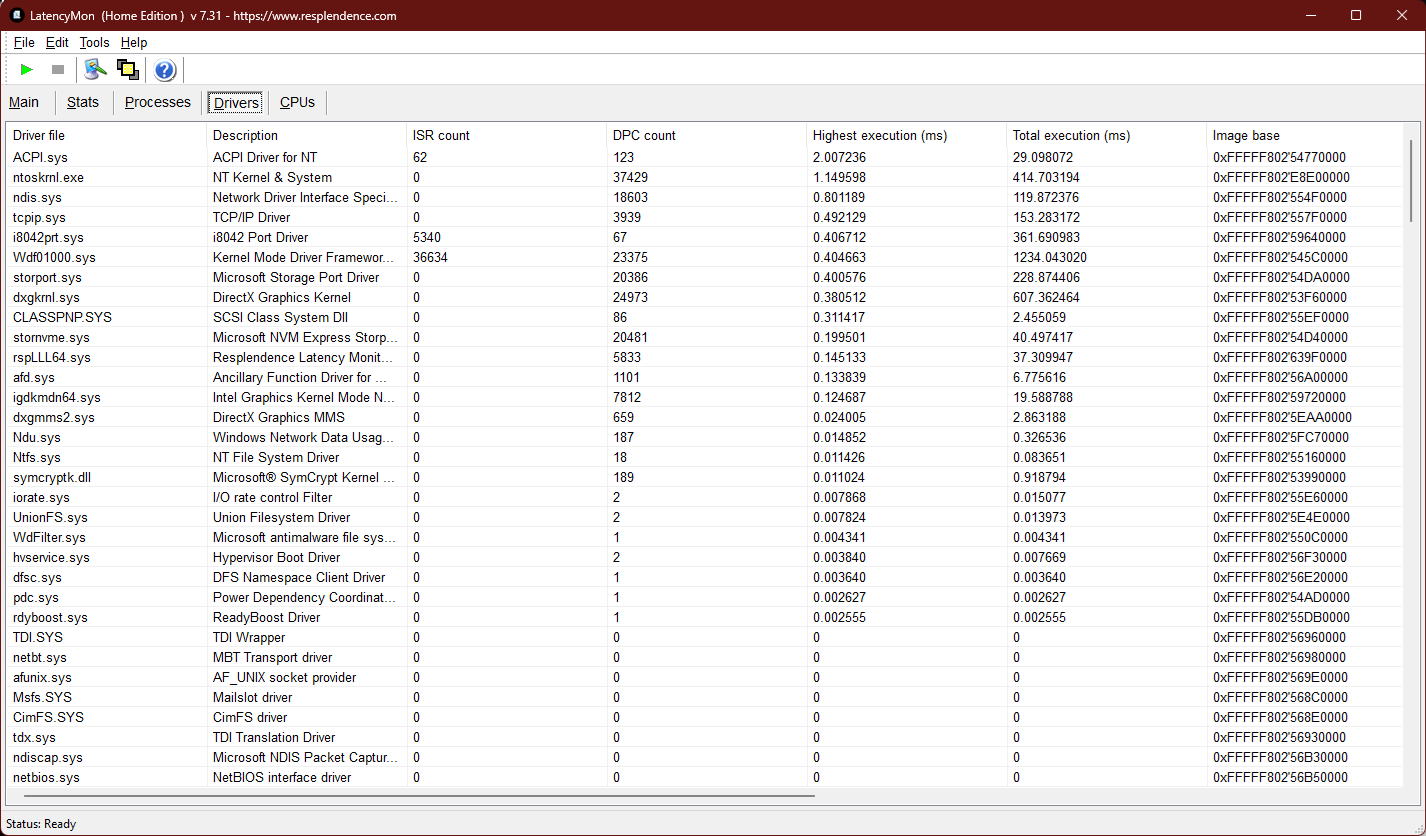This screenshot has width=1426, height=836.
Task: Open the Tools menu
Action: pos(94,43)
